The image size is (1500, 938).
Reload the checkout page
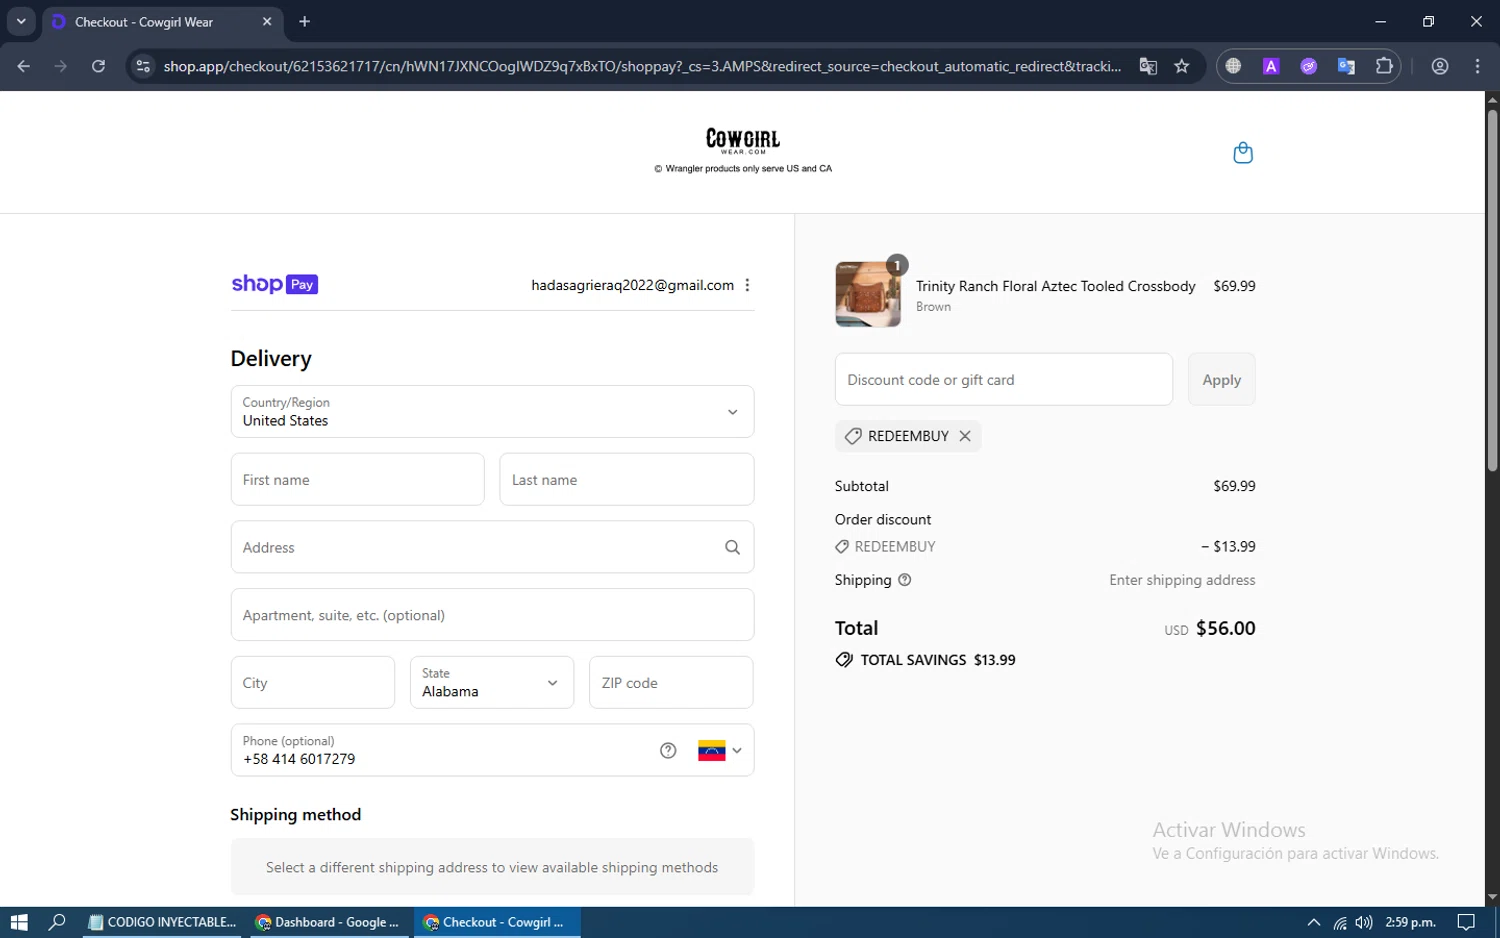(98, 66)
